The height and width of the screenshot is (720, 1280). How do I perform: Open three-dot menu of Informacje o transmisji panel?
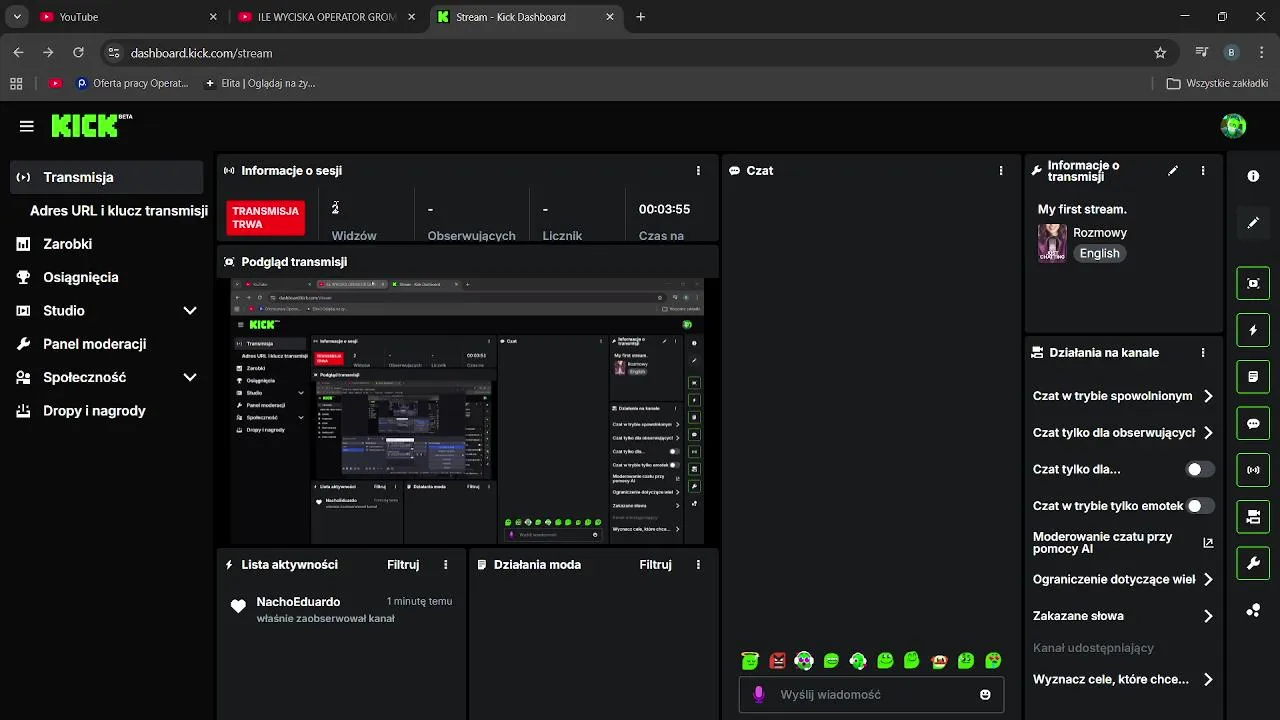[x=1203, y=171]
